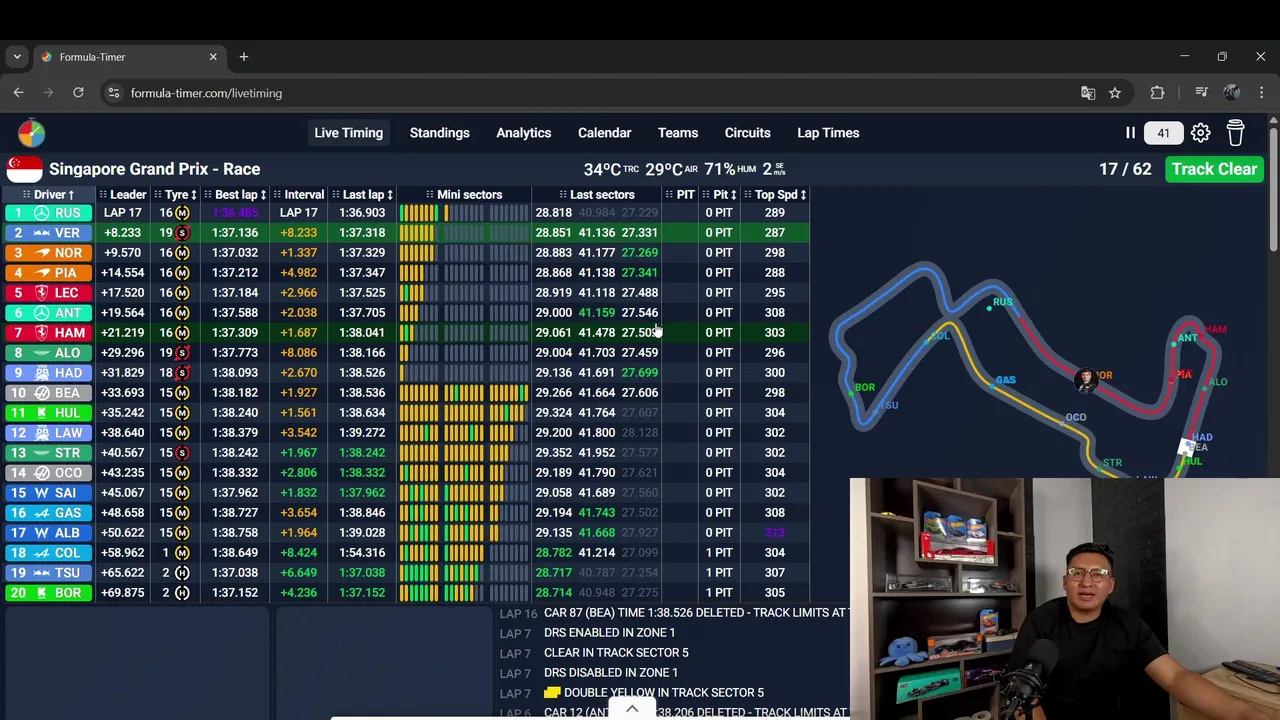Click the track temperature 34°C reading
Image resolution: width=1280 pixels, height=720 pixels.
[x=611, y=170]
